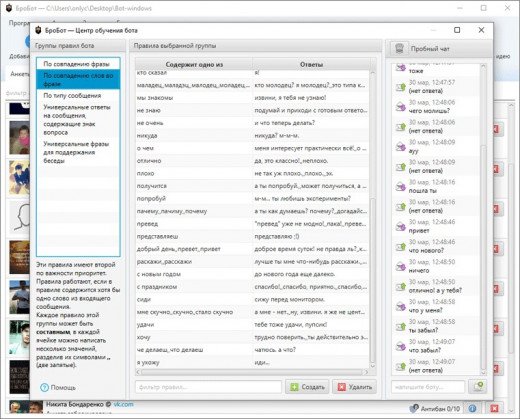Click the envelope icon beside the 'ауу' message
The height and width of the screenshot is (419, 520).
coord(400,147)
